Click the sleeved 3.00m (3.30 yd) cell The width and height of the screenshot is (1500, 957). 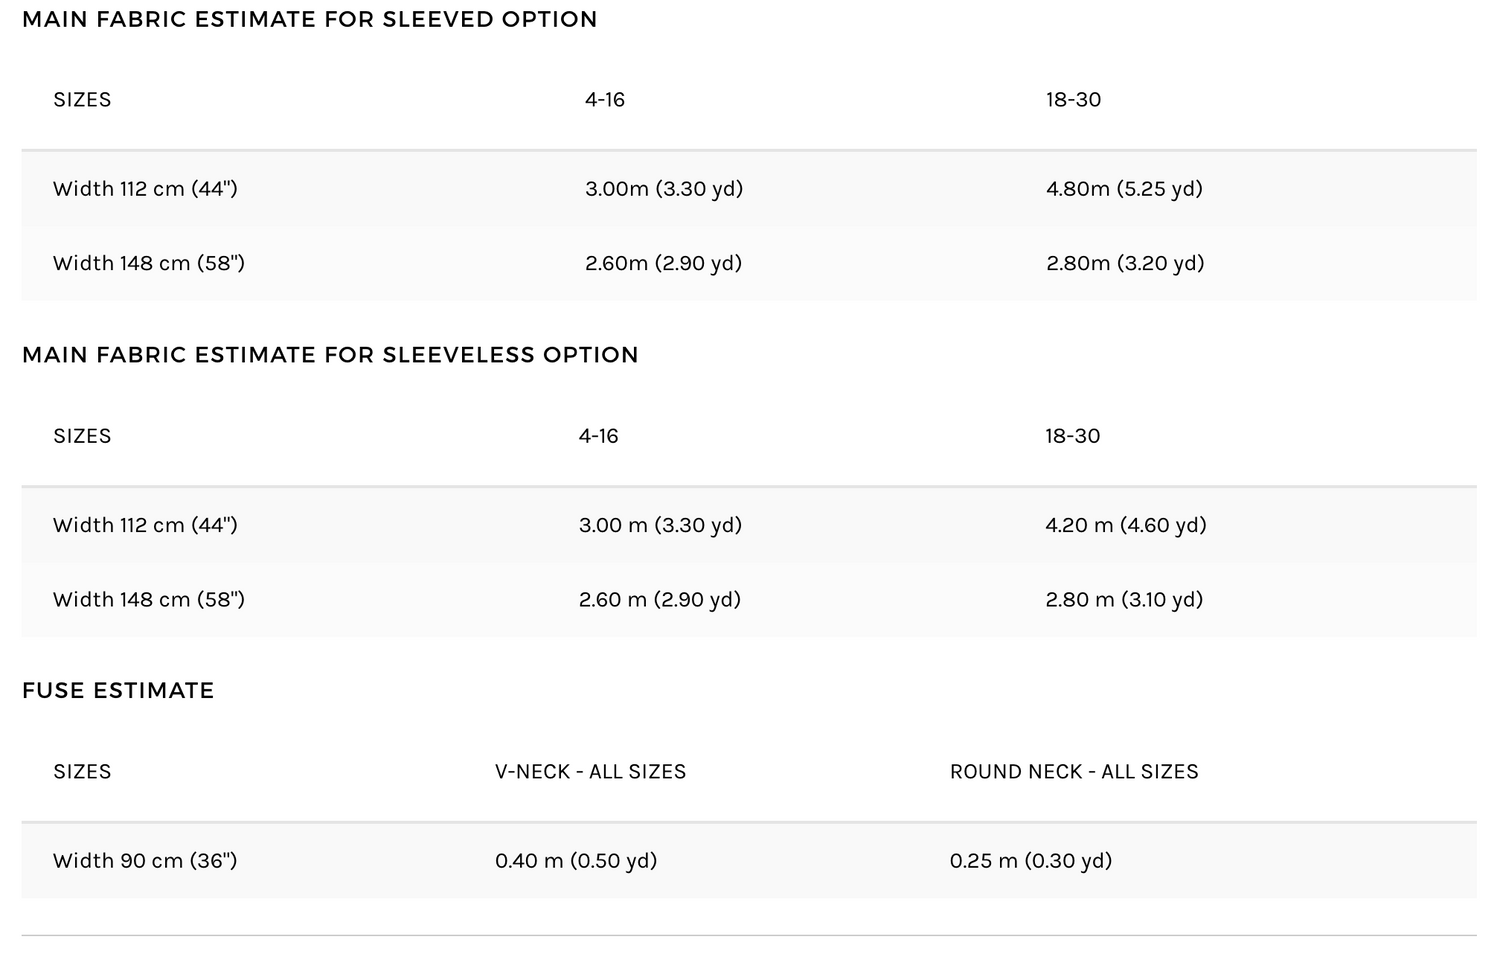click(664, 189)
